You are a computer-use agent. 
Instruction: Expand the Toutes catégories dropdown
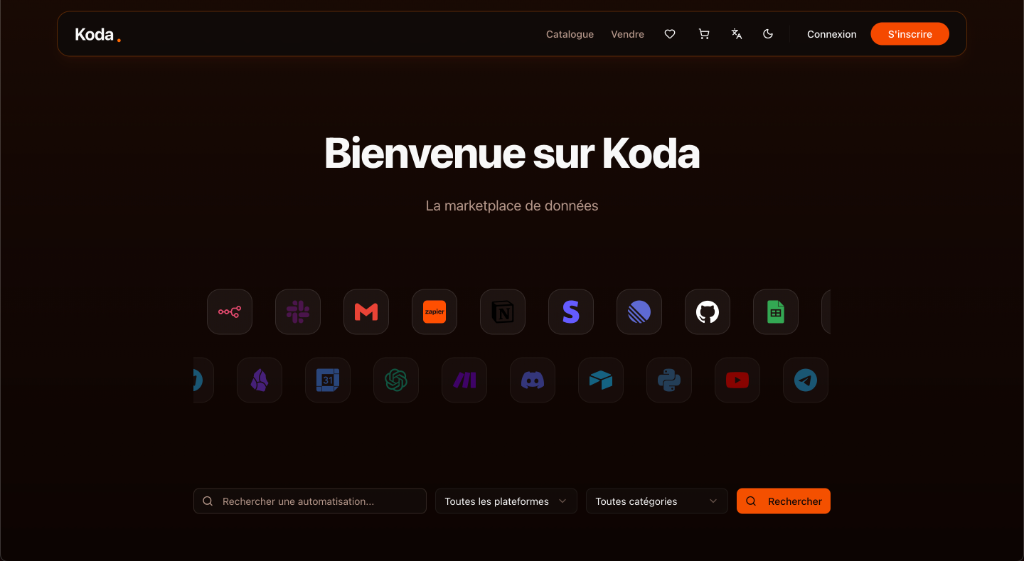click(656, 501)
